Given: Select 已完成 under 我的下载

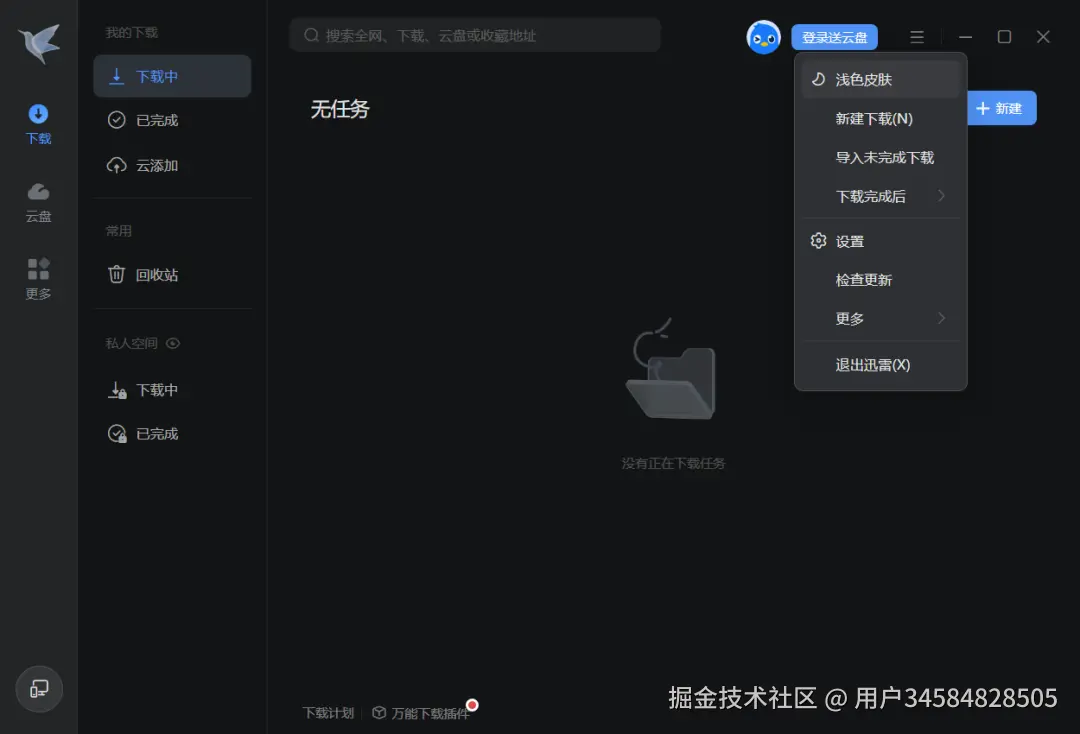Looking at the screenshot, I should (x=172, y=120).
